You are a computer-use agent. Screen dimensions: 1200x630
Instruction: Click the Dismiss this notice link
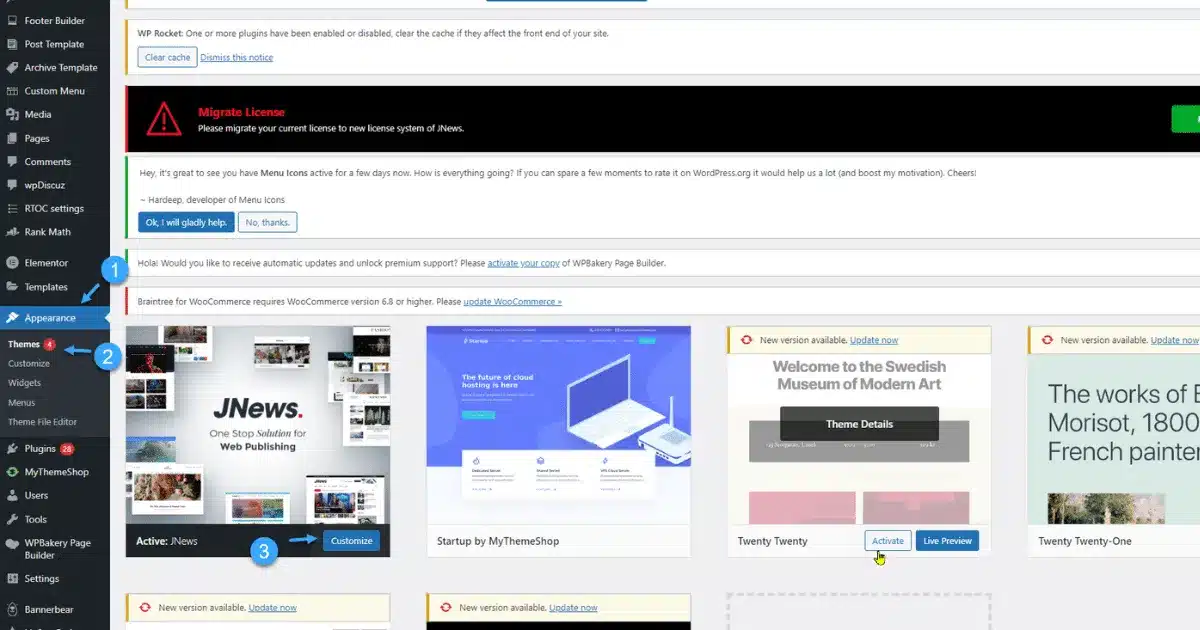tap(236, 57)
